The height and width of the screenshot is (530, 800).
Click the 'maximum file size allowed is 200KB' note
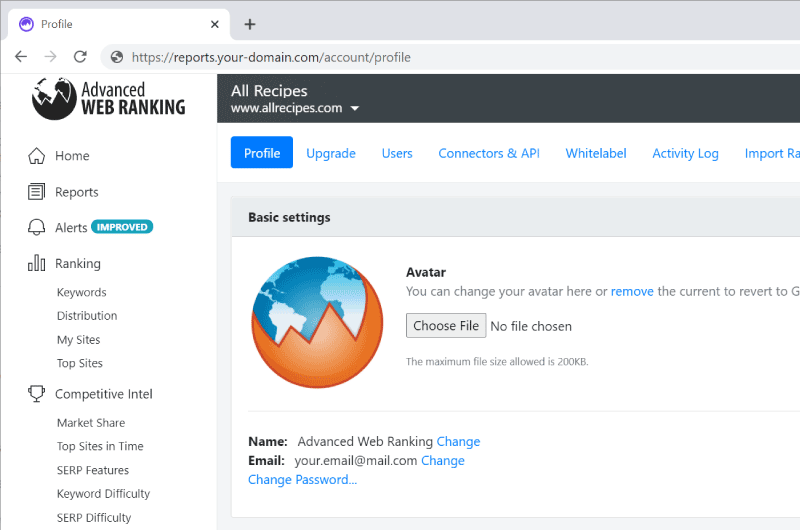tap(497, 362)
